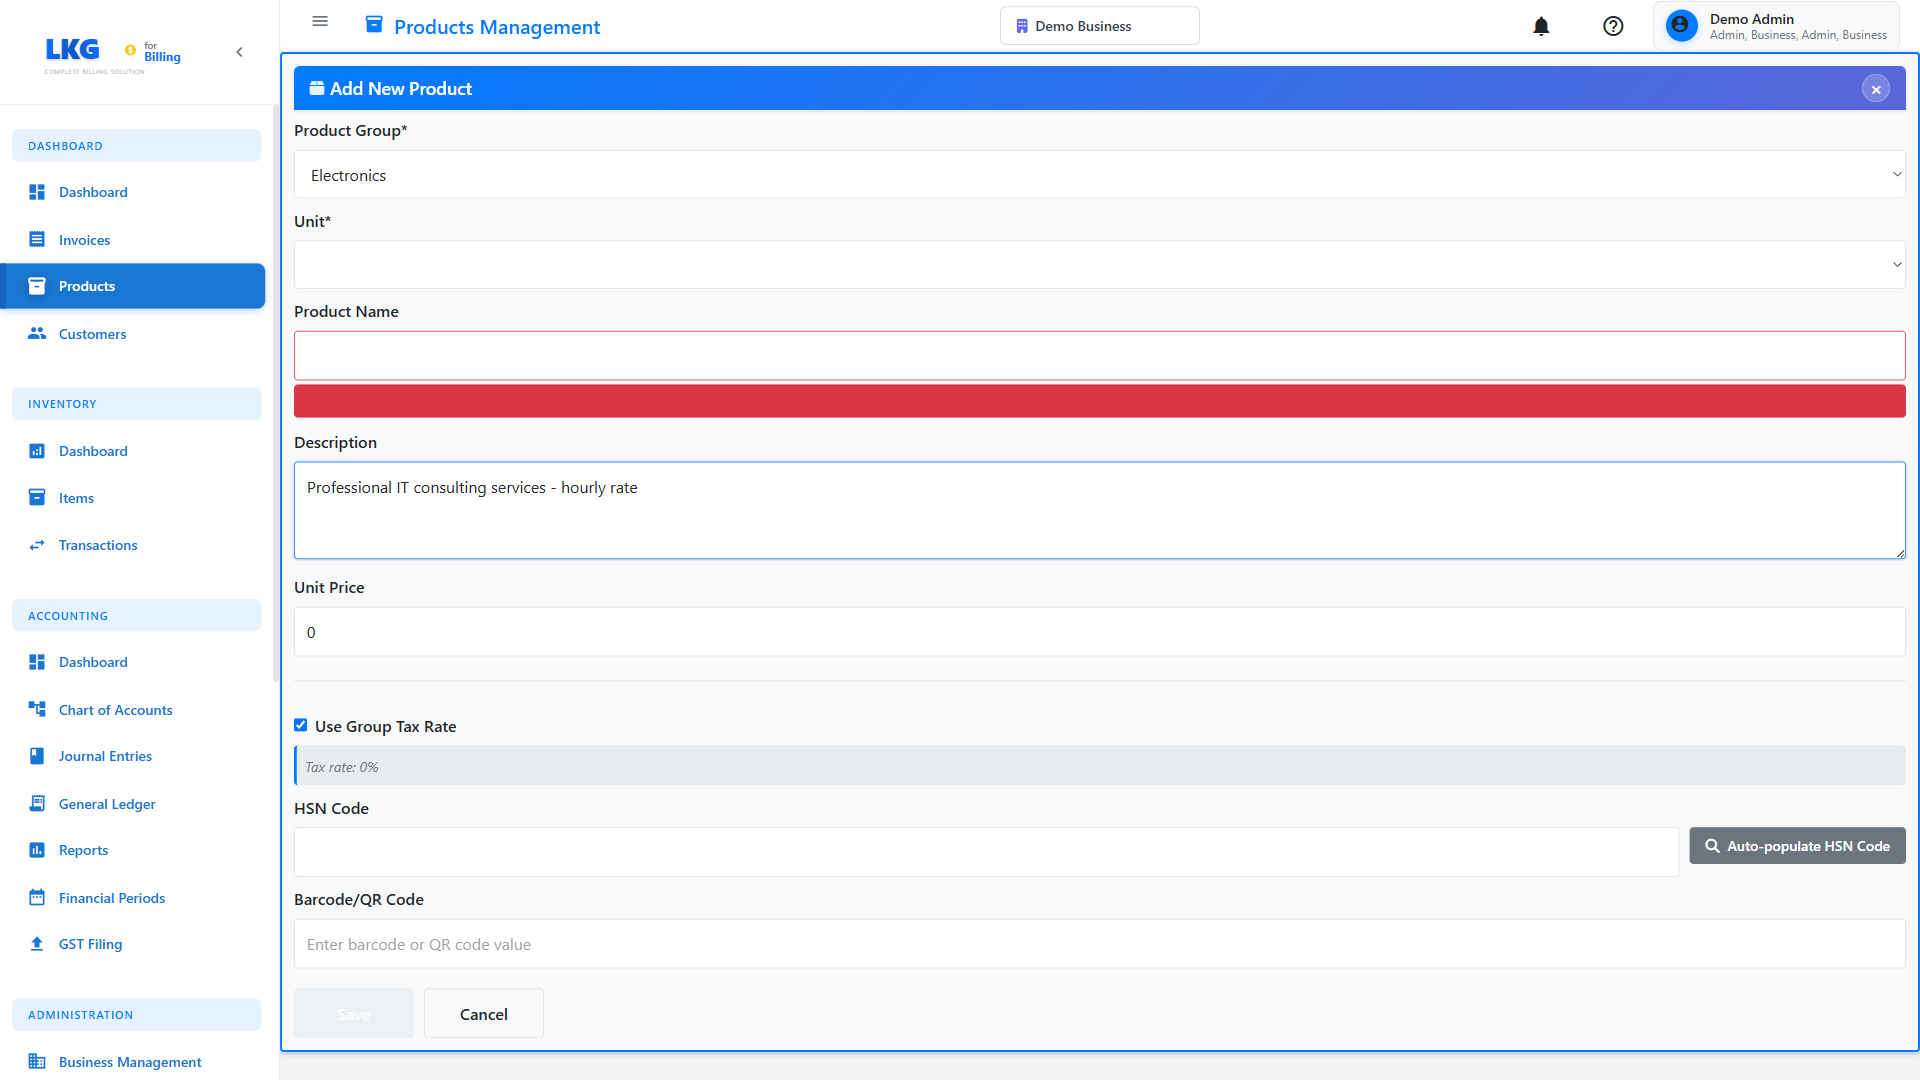Click the GST Filing upload icon
1920x1080 pixels.
click(37, 944)
